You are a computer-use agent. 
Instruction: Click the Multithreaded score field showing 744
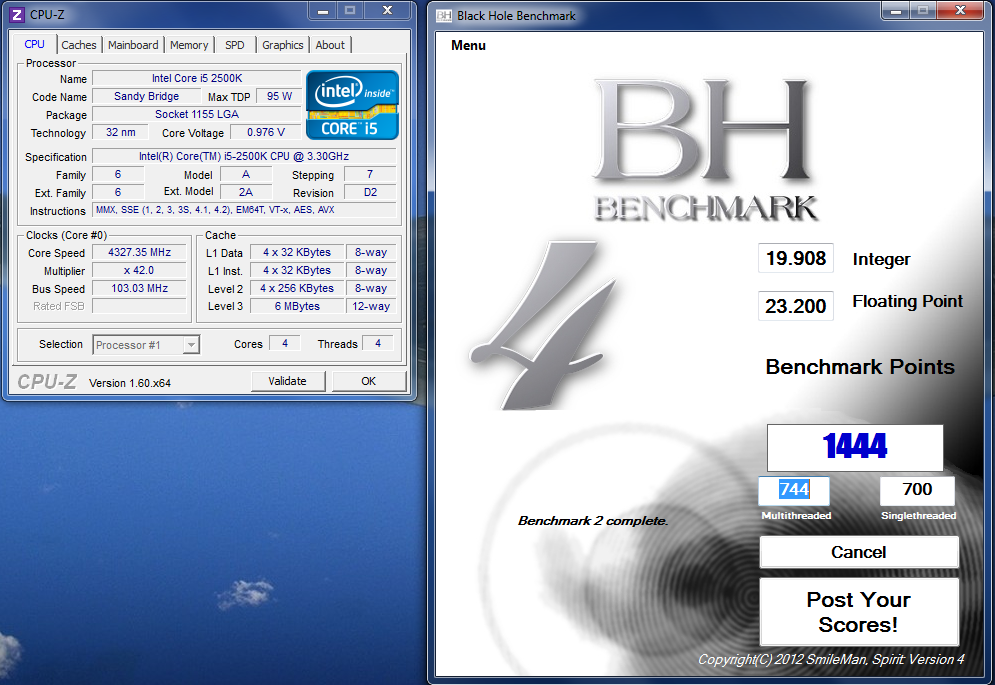tap(794, 490)
